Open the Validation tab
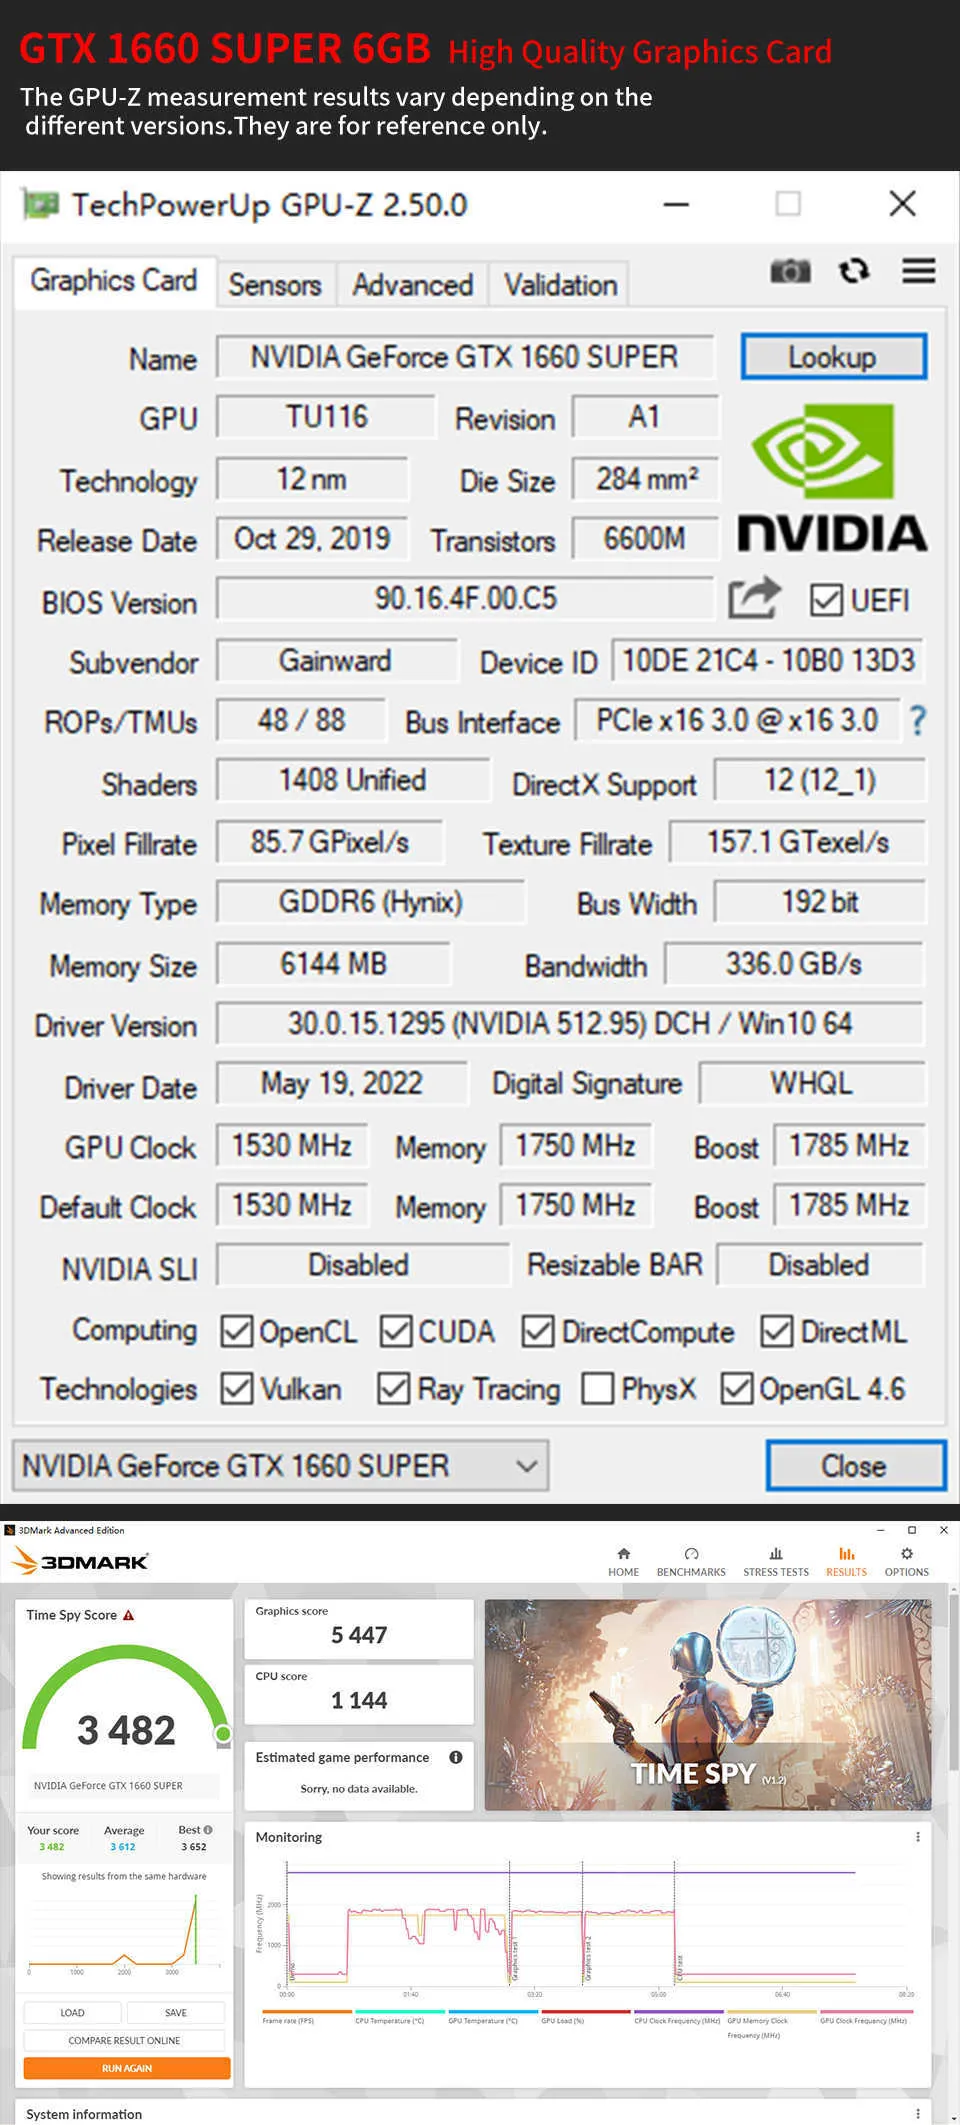The height and width of the screenshot is (2125, 960). (x=560, y=285)
